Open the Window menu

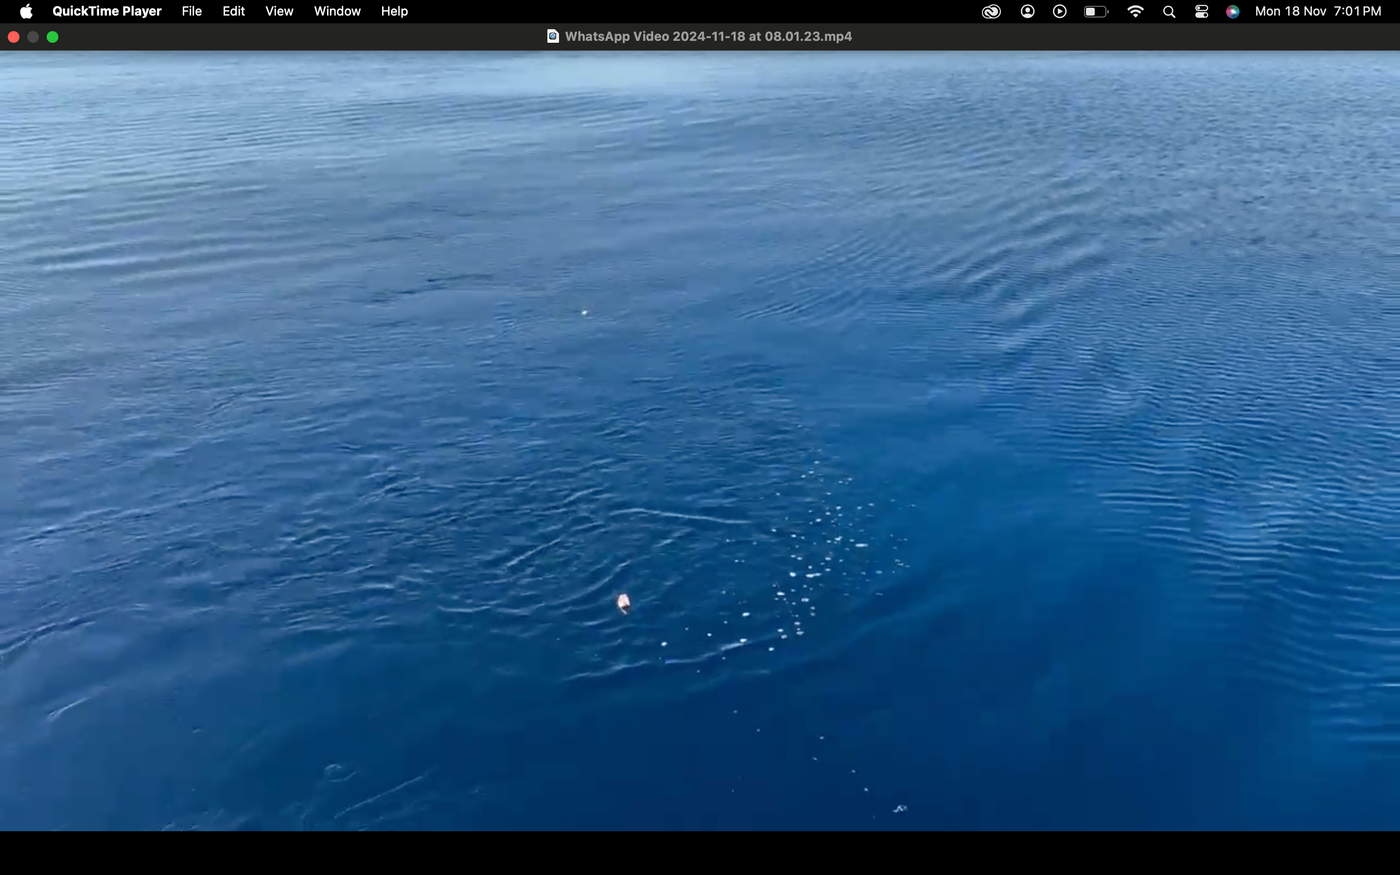[337, 11]
